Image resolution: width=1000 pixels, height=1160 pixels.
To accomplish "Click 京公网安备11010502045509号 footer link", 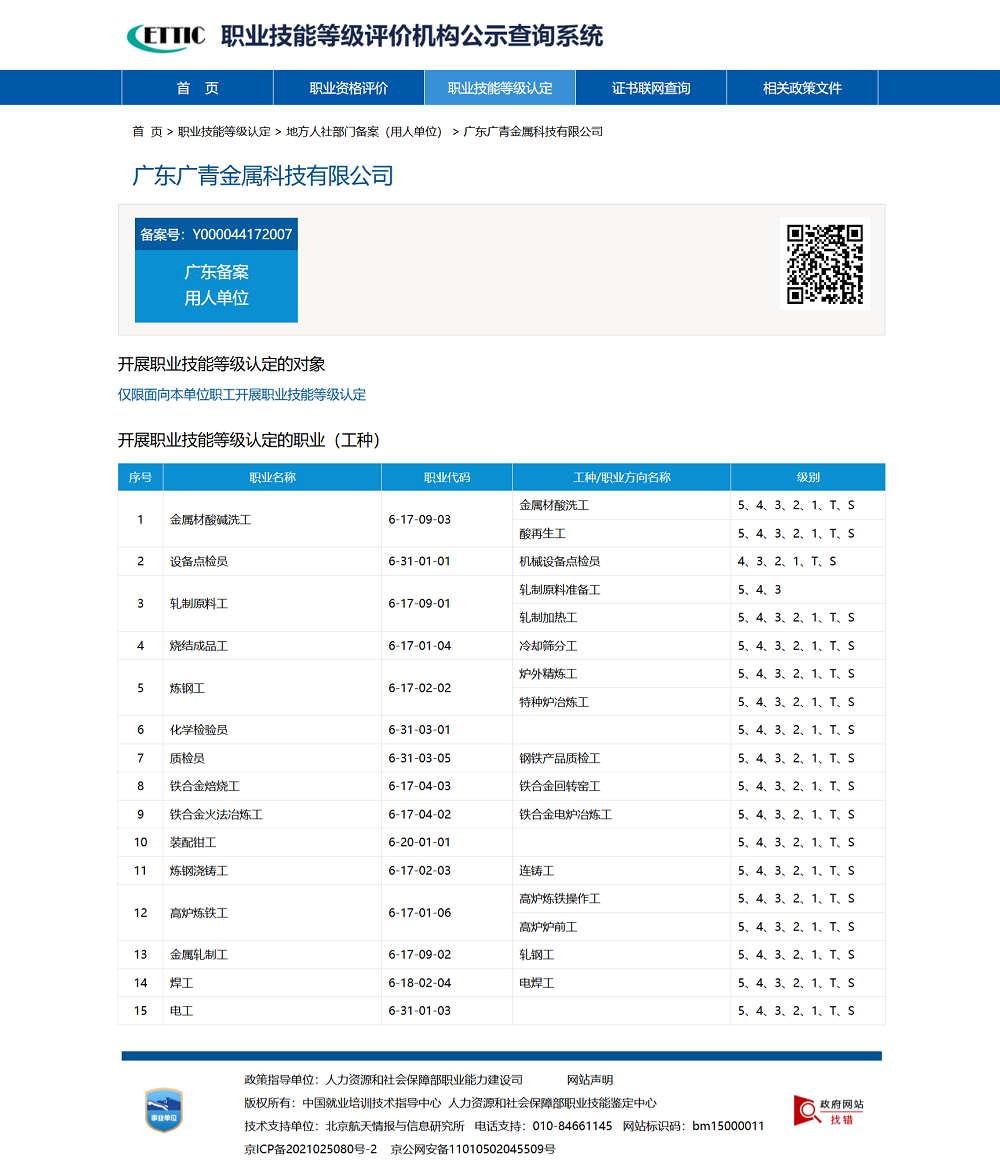I will 472,1149.
